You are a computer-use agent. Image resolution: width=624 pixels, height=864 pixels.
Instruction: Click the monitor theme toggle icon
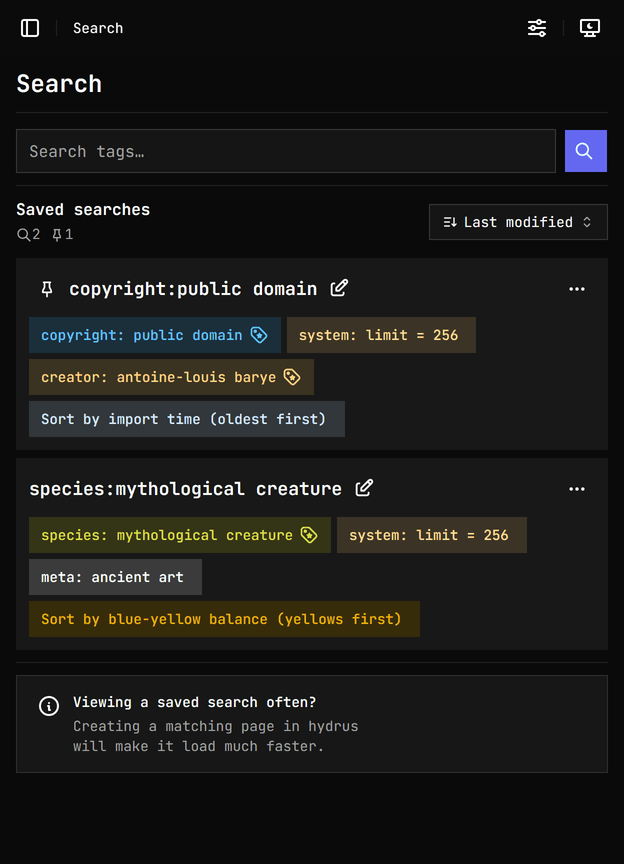click(x=590, y=28)
